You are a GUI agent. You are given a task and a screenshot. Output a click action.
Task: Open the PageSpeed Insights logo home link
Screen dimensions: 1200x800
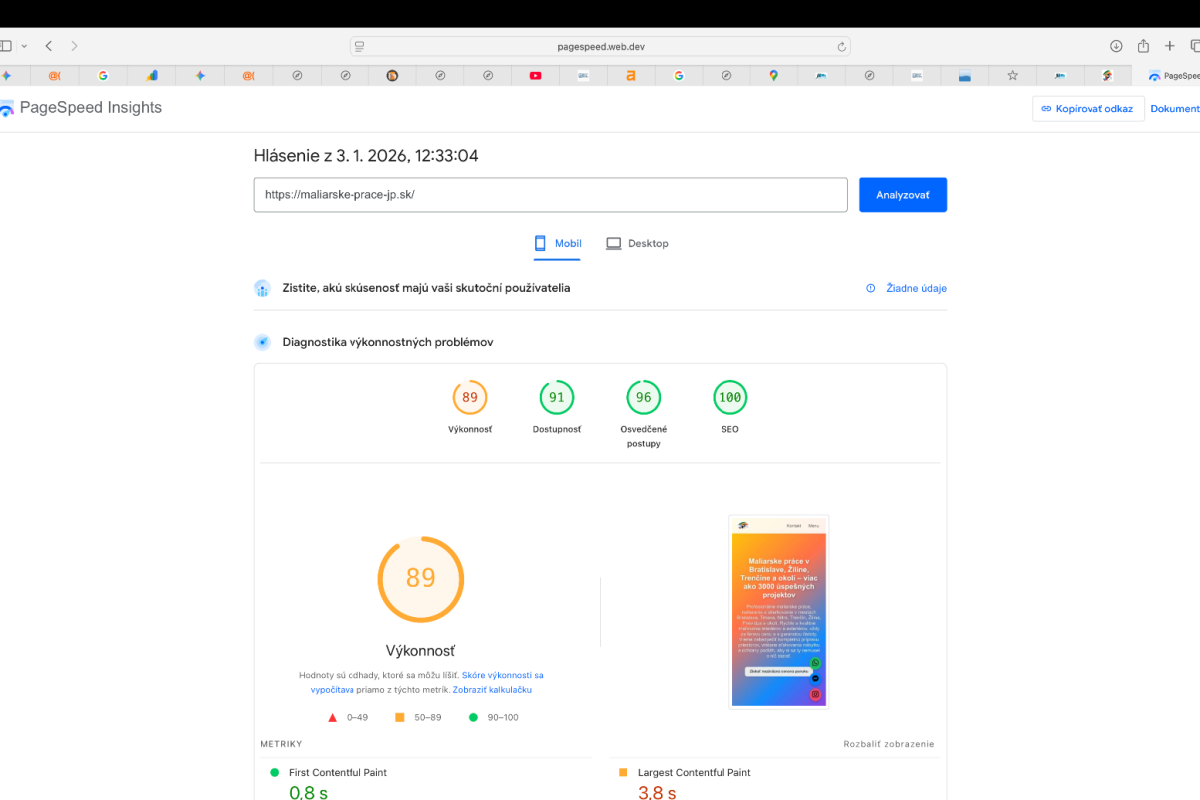(82, 108)
